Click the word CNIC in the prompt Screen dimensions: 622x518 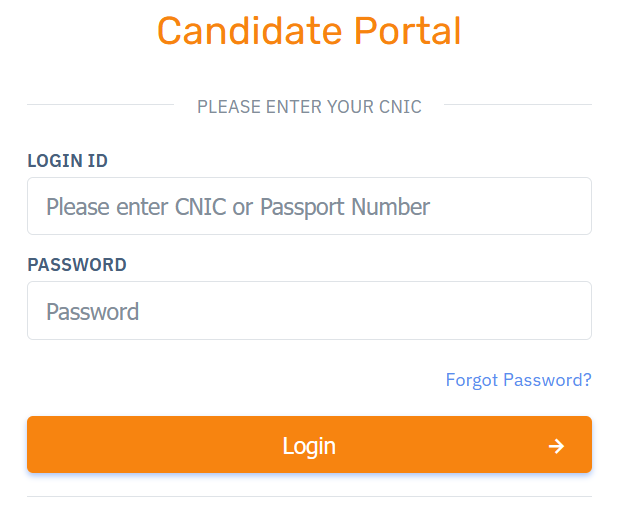click(399, 107)
